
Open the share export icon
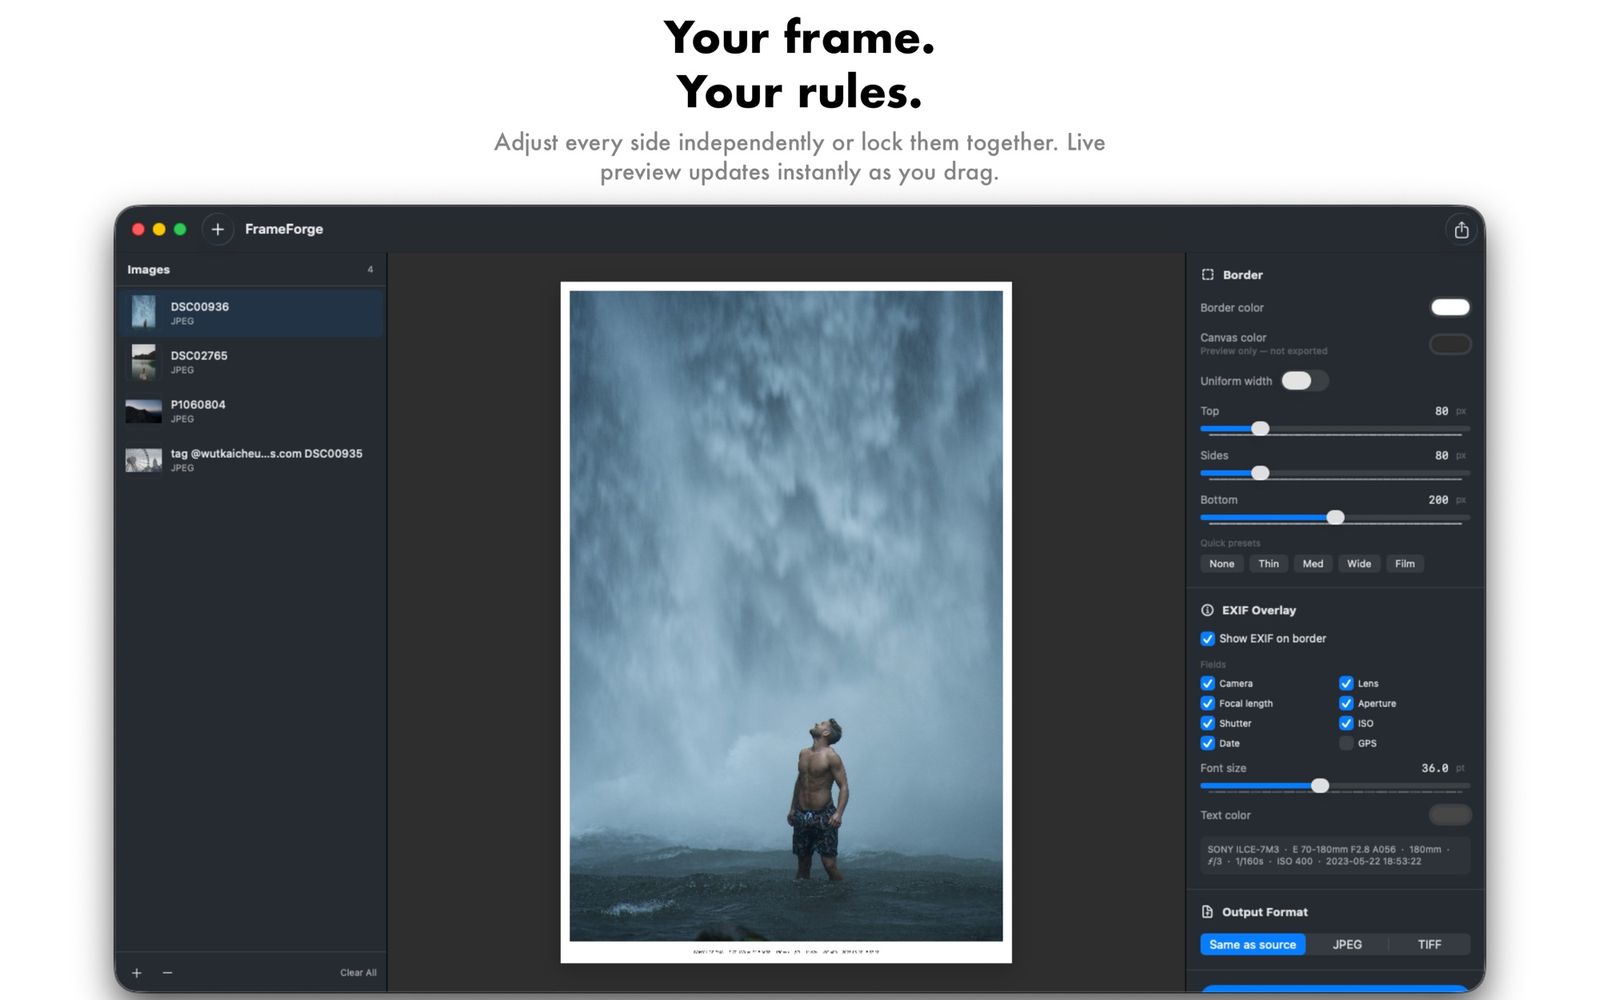[1461, 230]
